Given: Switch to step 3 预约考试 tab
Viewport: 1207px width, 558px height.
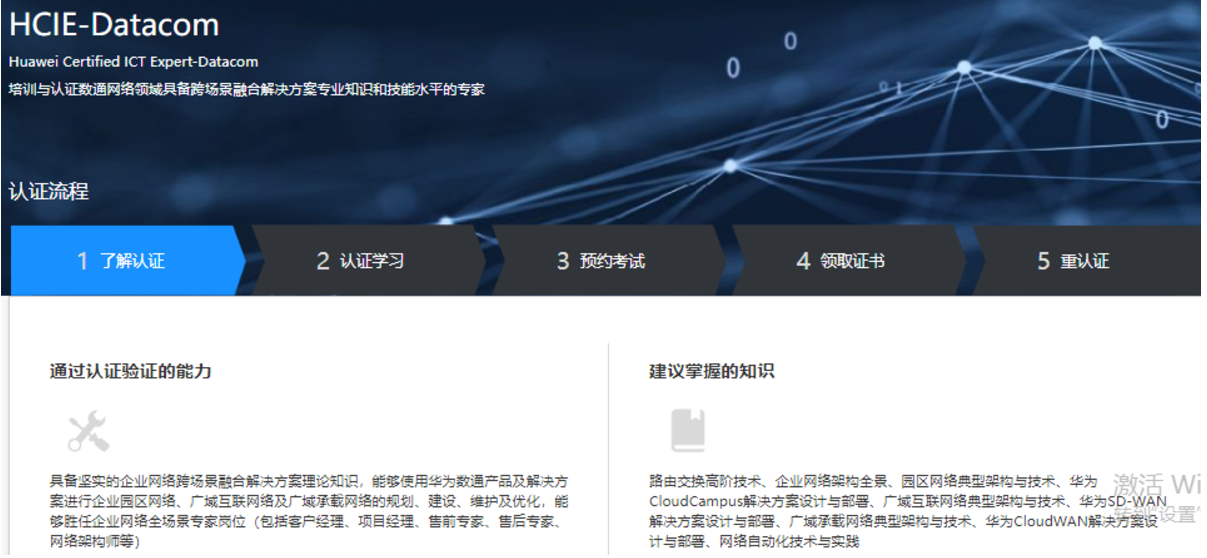Looking at the screenshot, I should point(606,261).
